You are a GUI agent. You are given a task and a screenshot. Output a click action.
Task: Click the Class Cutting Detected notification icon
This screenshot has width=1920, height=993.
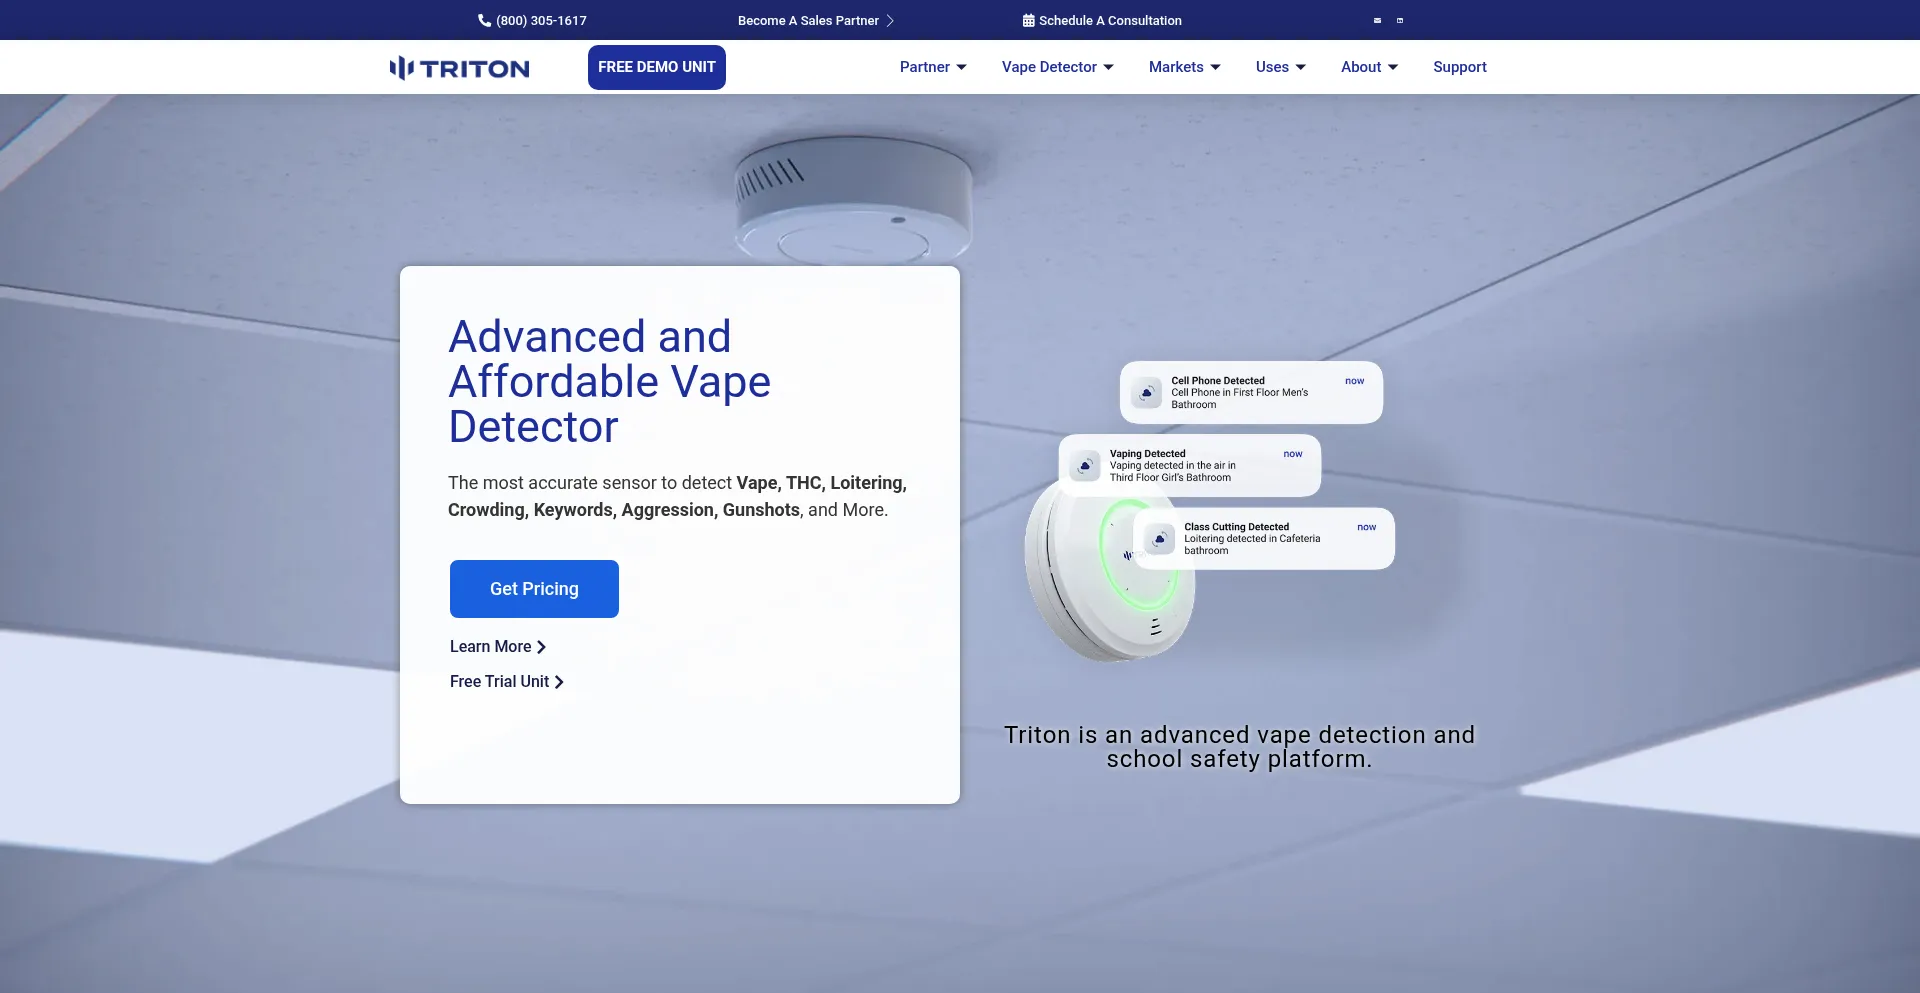click(1160, 539)
